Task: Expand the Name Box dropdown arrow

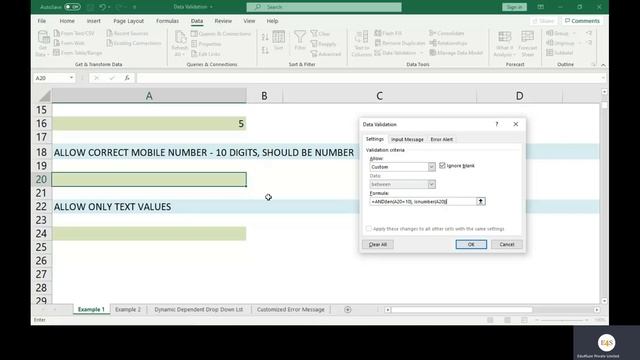Action: tap(71, 78)
